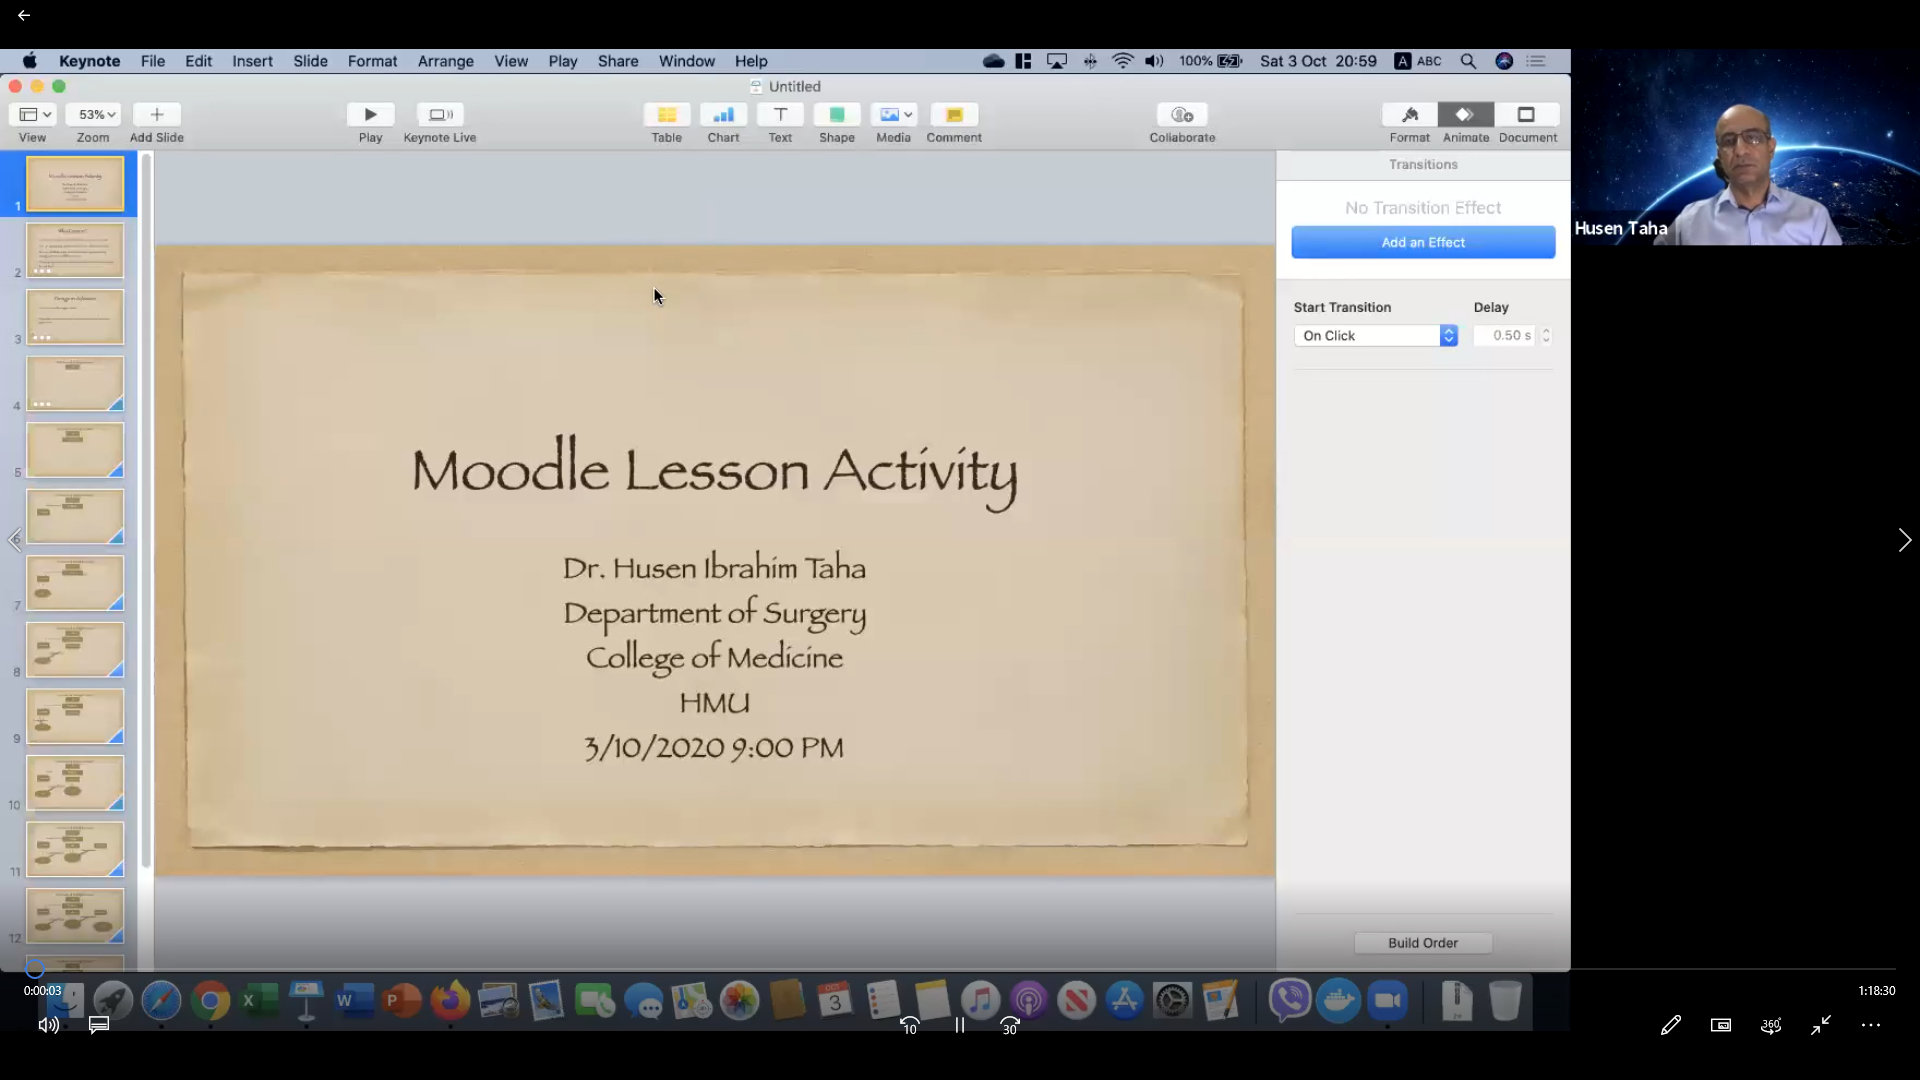The image size is (1920, 1080).
Task: Click the Wi-Fi icon in menu bar
Action: [1123, 61]
